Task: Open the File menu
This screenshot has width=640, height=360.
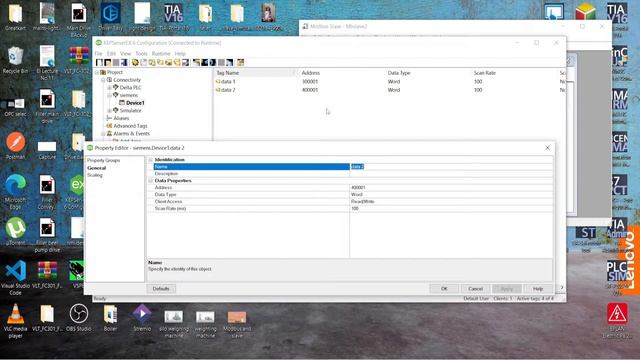Action: click(x=98, y=53)
